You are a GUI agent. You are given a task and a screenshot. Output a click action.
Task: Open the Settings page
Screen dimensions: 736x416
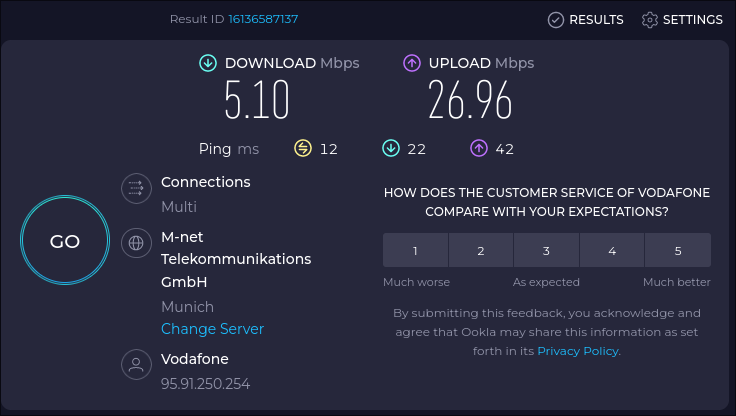[x=682, y=20]
